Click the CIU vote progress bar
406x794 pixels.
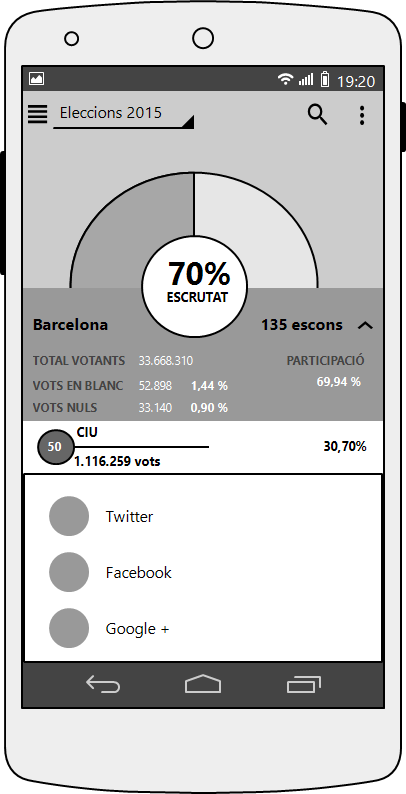click(x=141, y=447)
